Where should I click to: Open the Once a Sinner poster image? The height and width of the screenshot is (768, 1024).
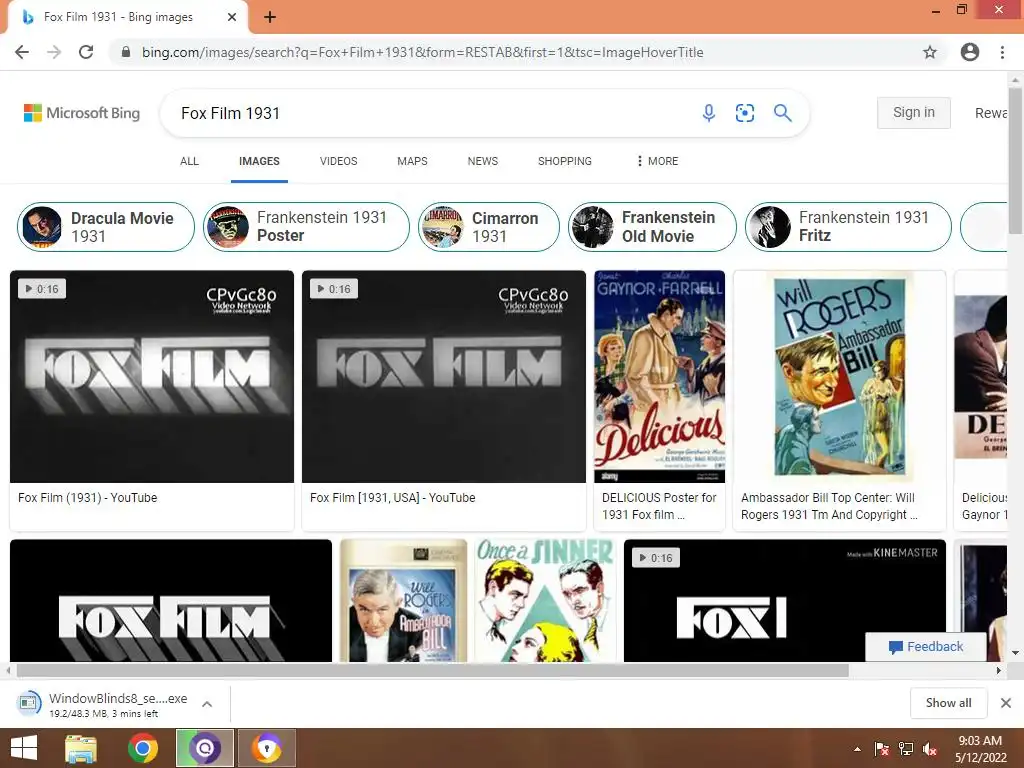(x=545, y=601)
